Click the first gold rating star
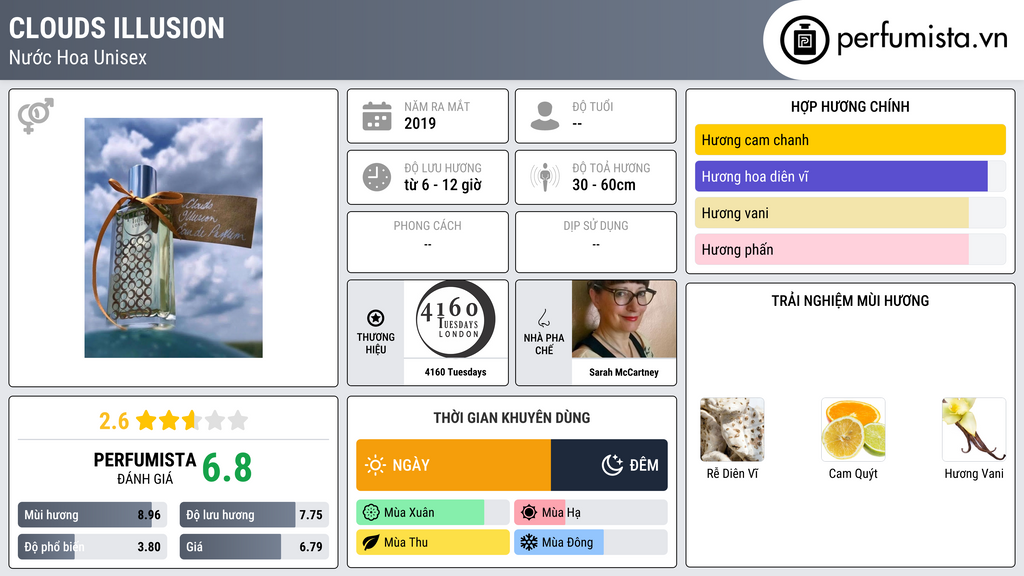The width and height of the screenshot is (1024, 576). click(x=146, y=420)
